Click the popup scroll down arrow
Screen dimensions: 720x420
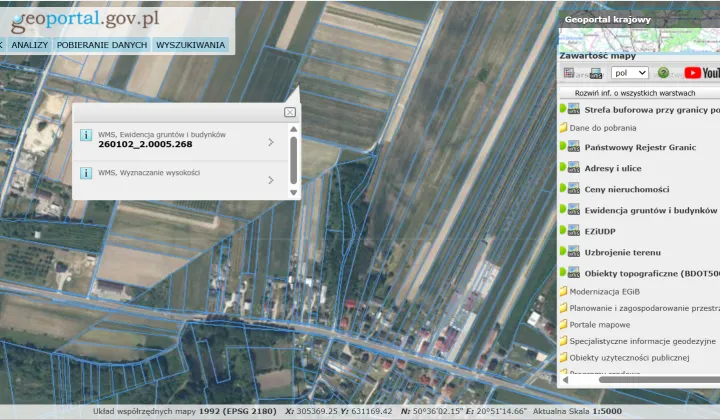pyautogui.click(x=293, y=193)
